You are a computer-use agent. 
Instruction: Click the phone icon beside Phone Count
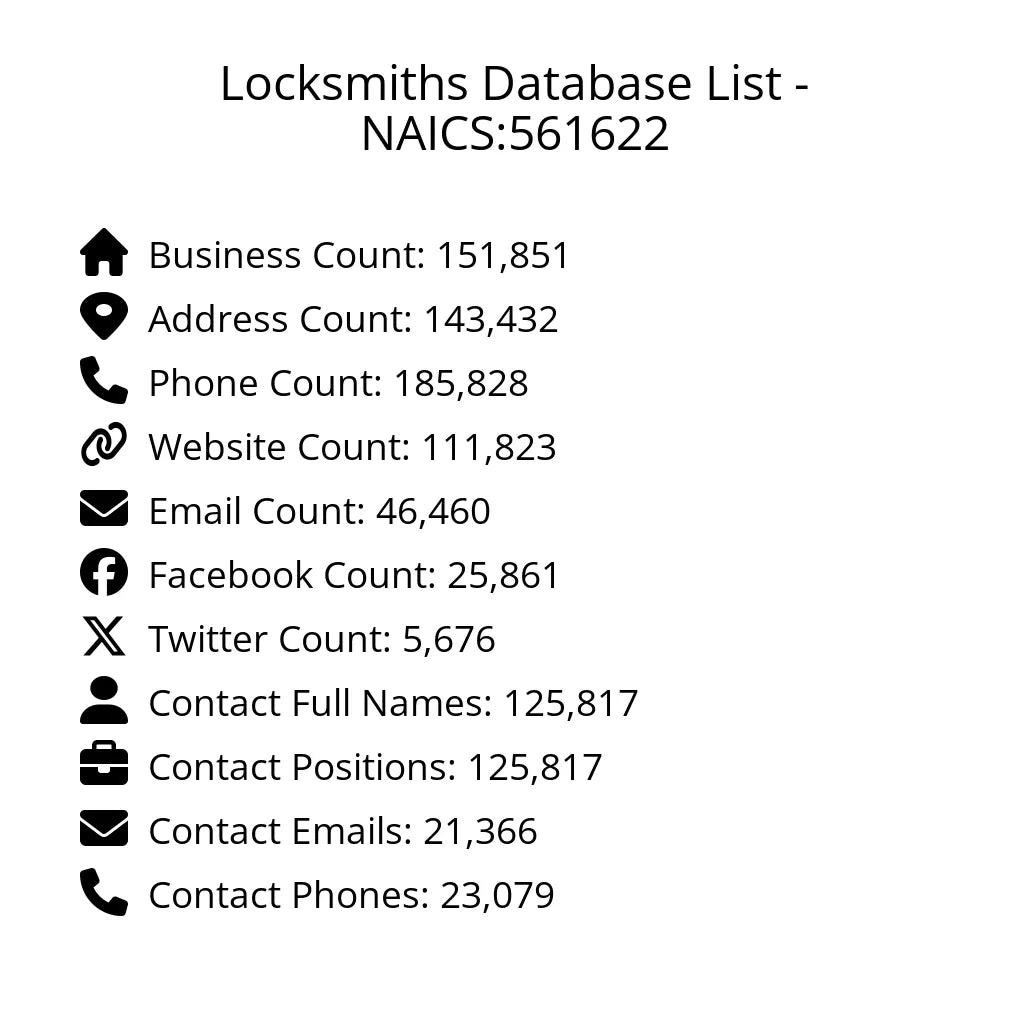104,381
